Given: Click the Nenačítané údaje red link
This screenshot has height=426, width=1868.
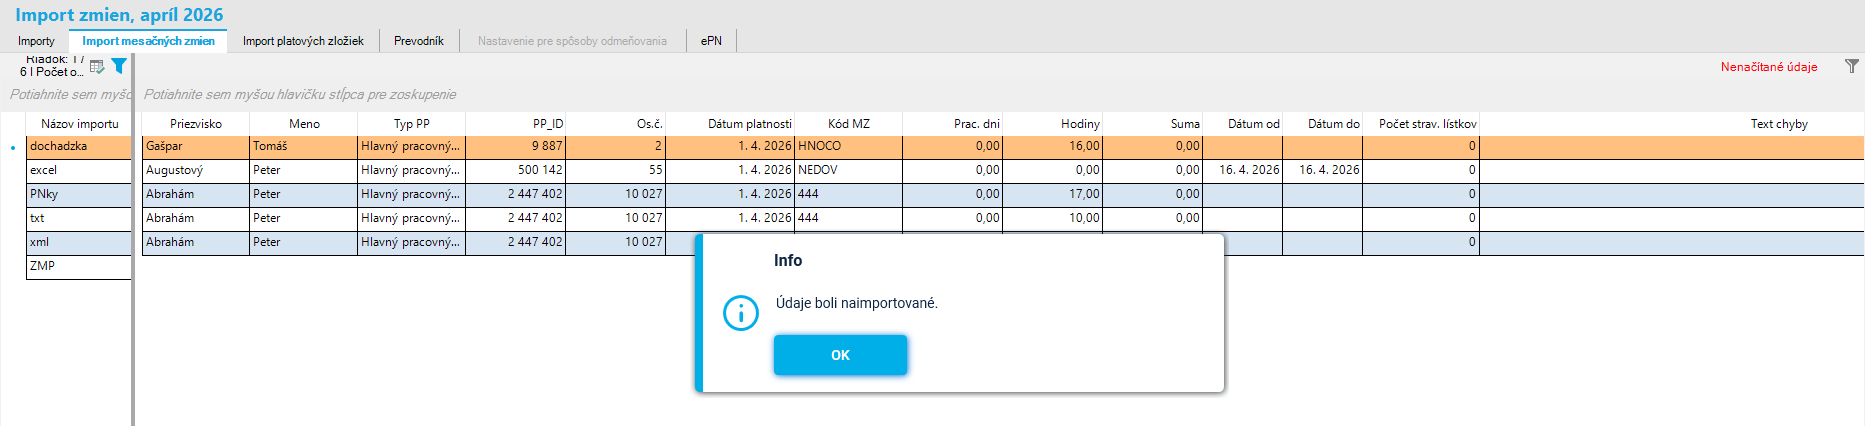Looking at the screenshot, I should point(1769,67).
